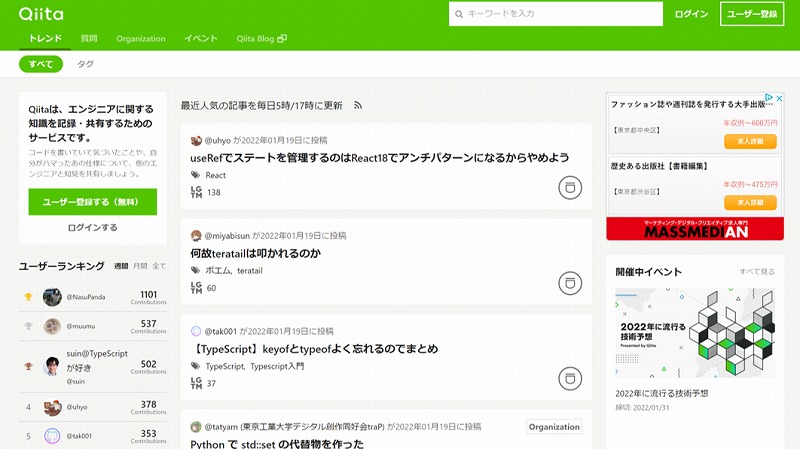Show 全て user ranking

(159, 266)
